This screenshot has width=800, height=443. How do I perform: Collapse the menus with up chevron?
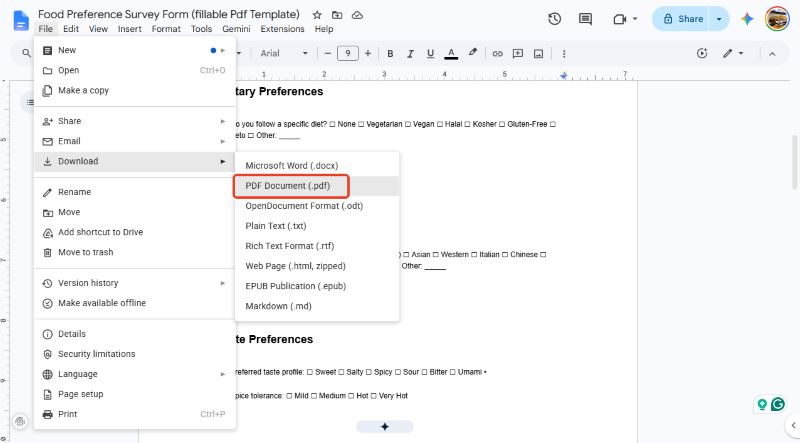pyautogui.click(x=772, y=53)
